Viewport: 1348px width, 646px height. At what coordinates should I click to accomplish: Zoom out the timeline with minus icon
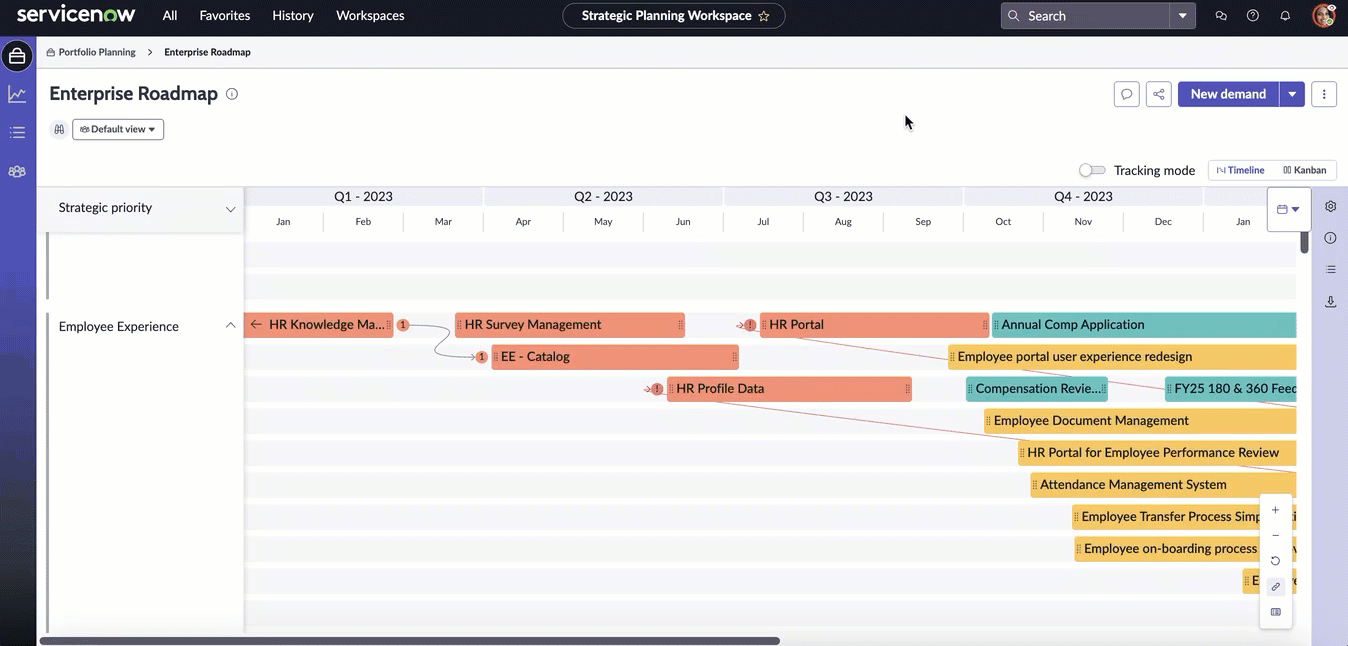tap(1275, 536)
